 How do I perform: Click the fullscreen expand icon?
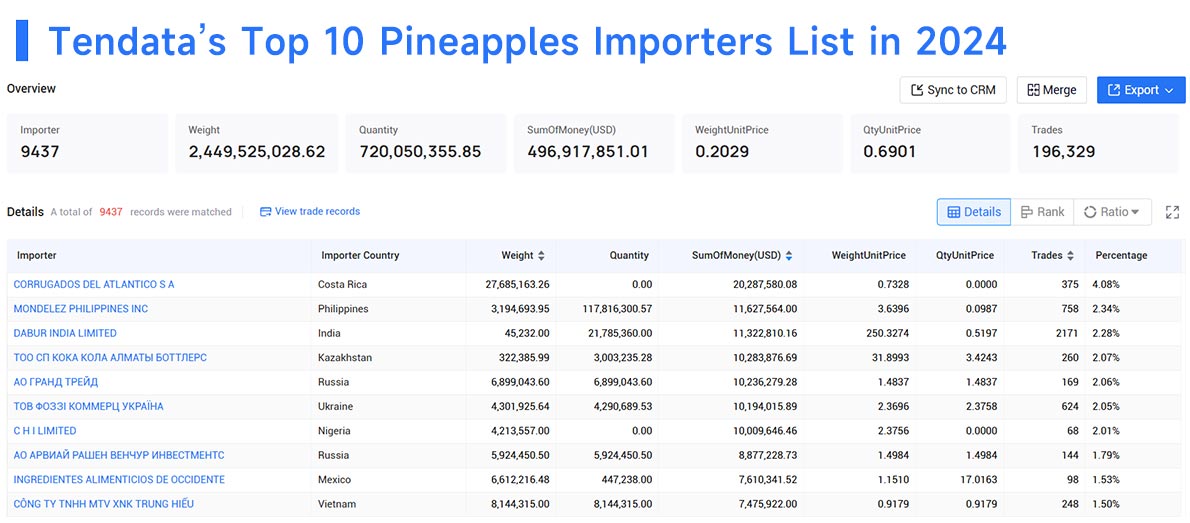click(1172, 212)
